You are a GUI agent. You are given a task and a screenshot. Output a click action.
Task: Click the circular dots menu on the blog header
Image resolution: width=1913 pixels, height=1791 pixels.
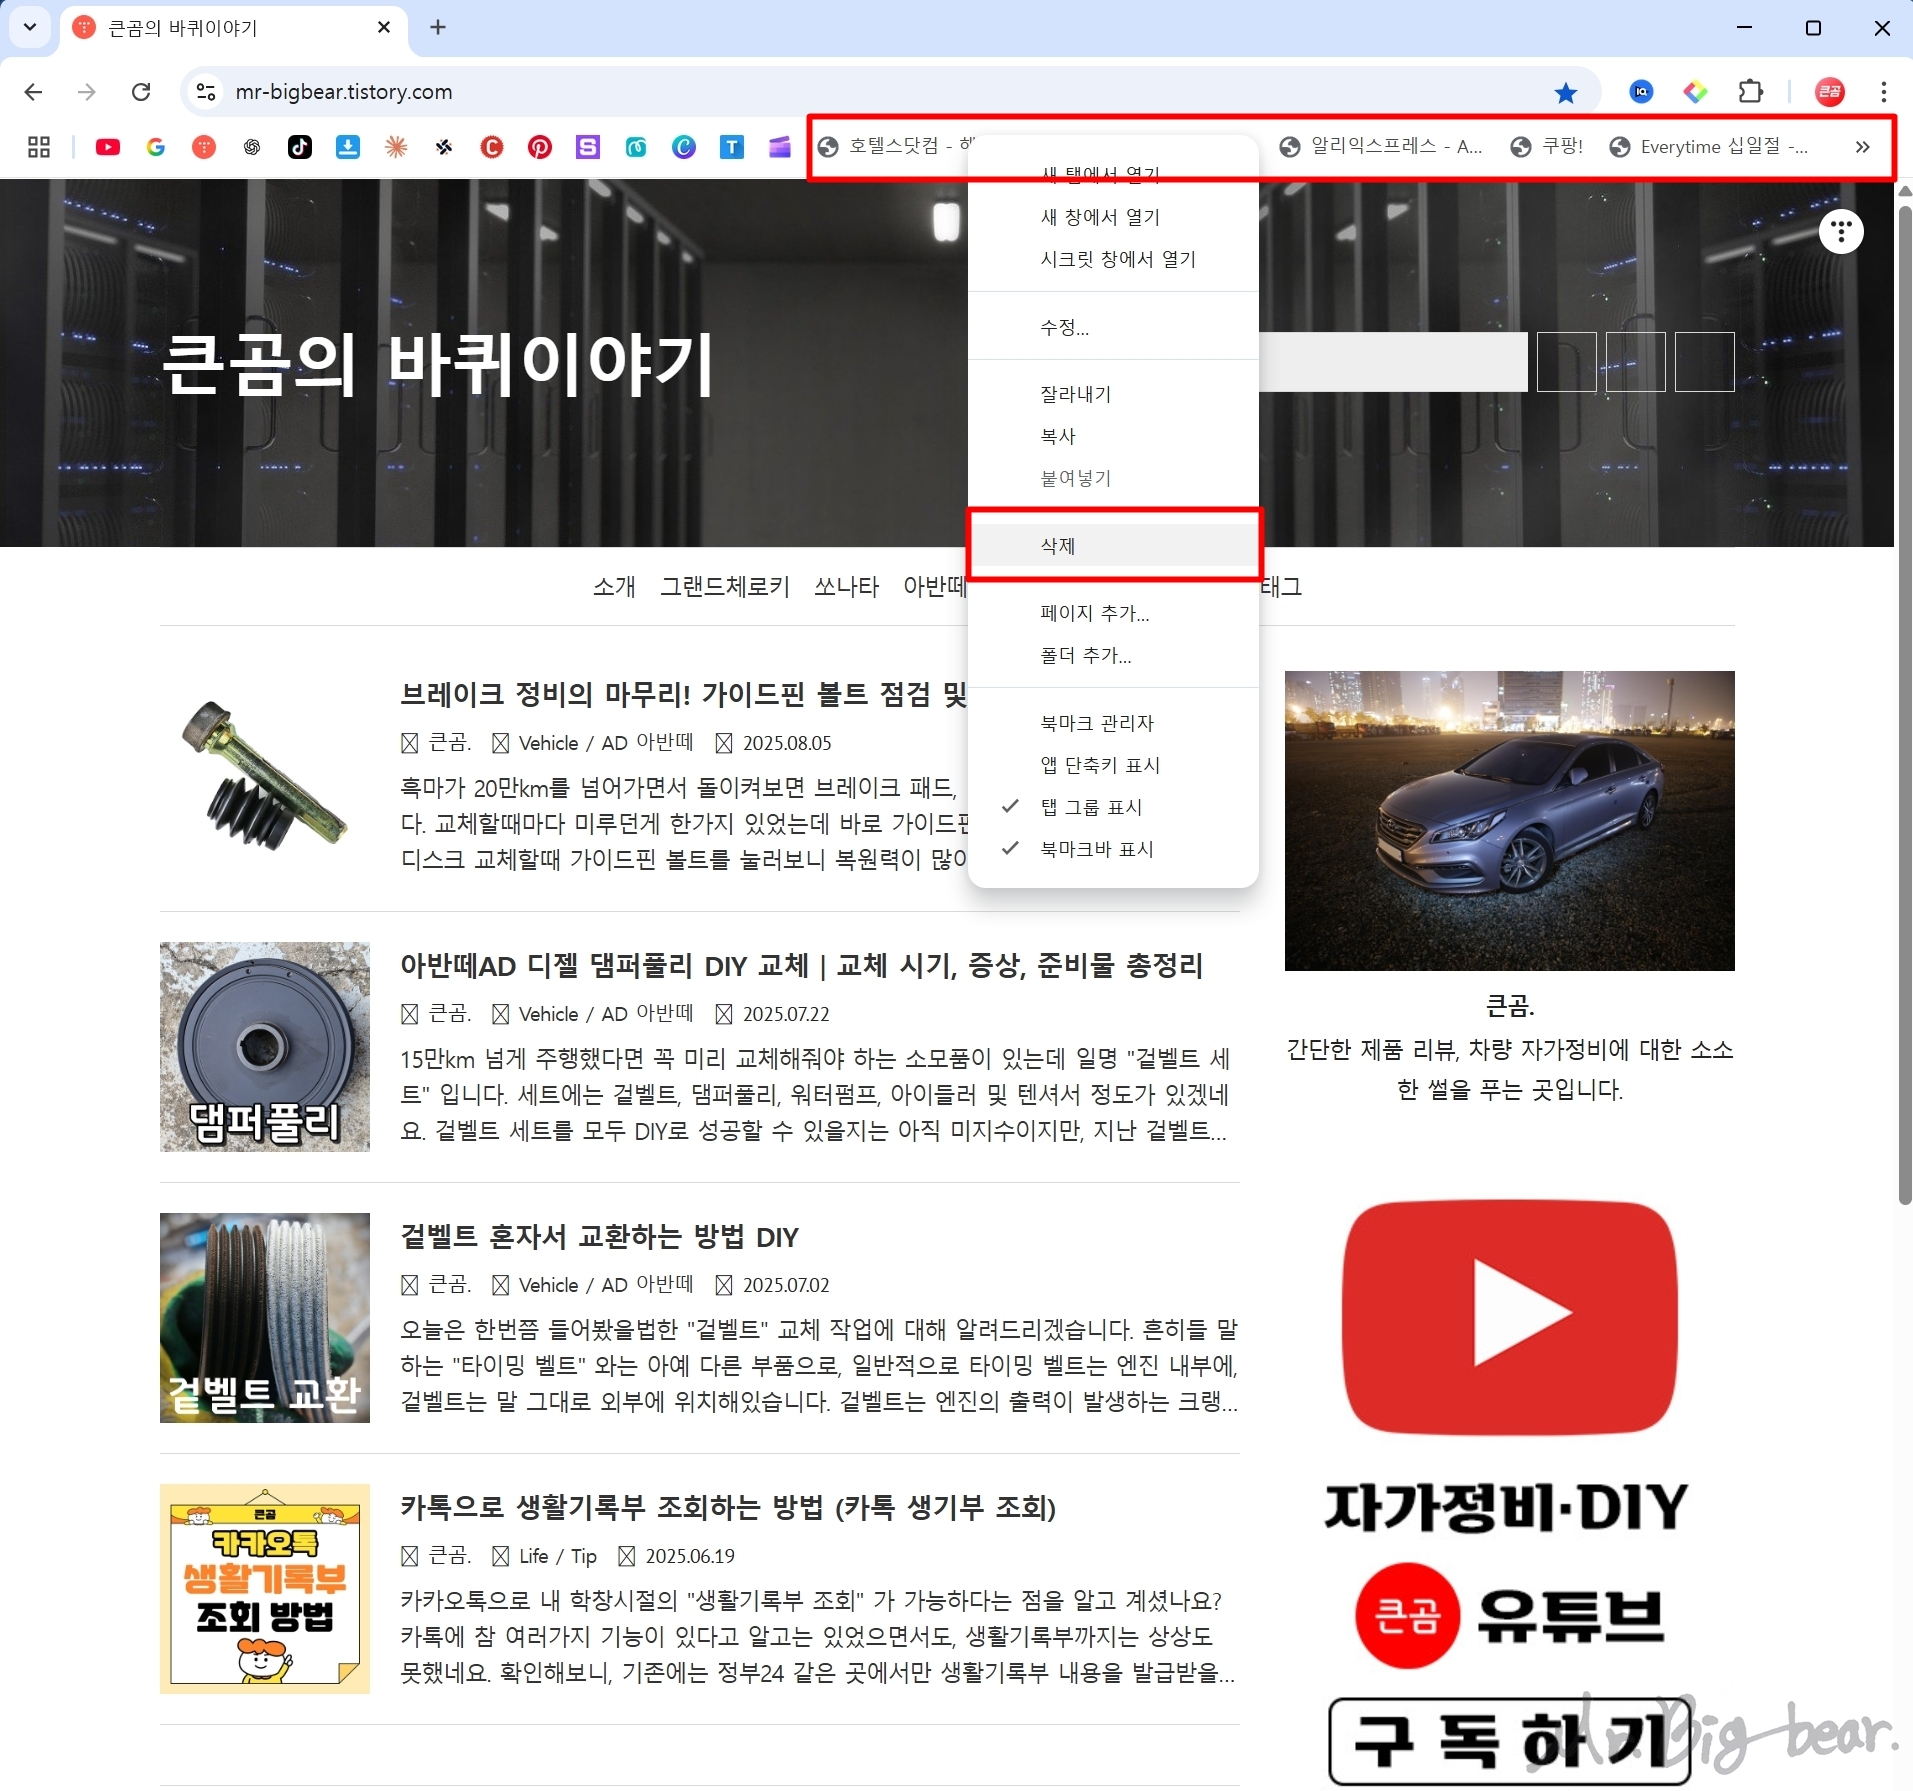[x=1841, y=231]
